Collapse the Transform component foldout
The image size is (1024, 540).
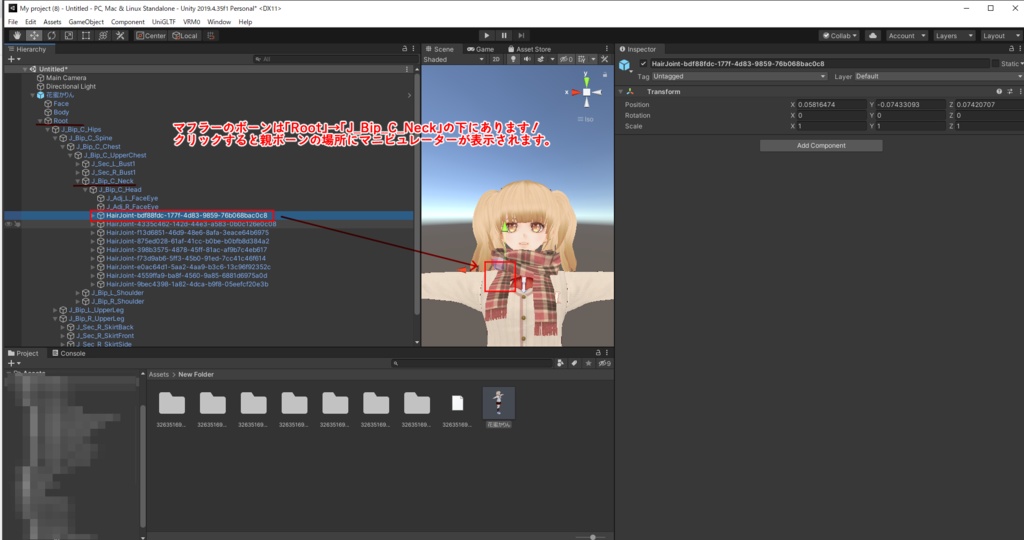tap(620, 91)
